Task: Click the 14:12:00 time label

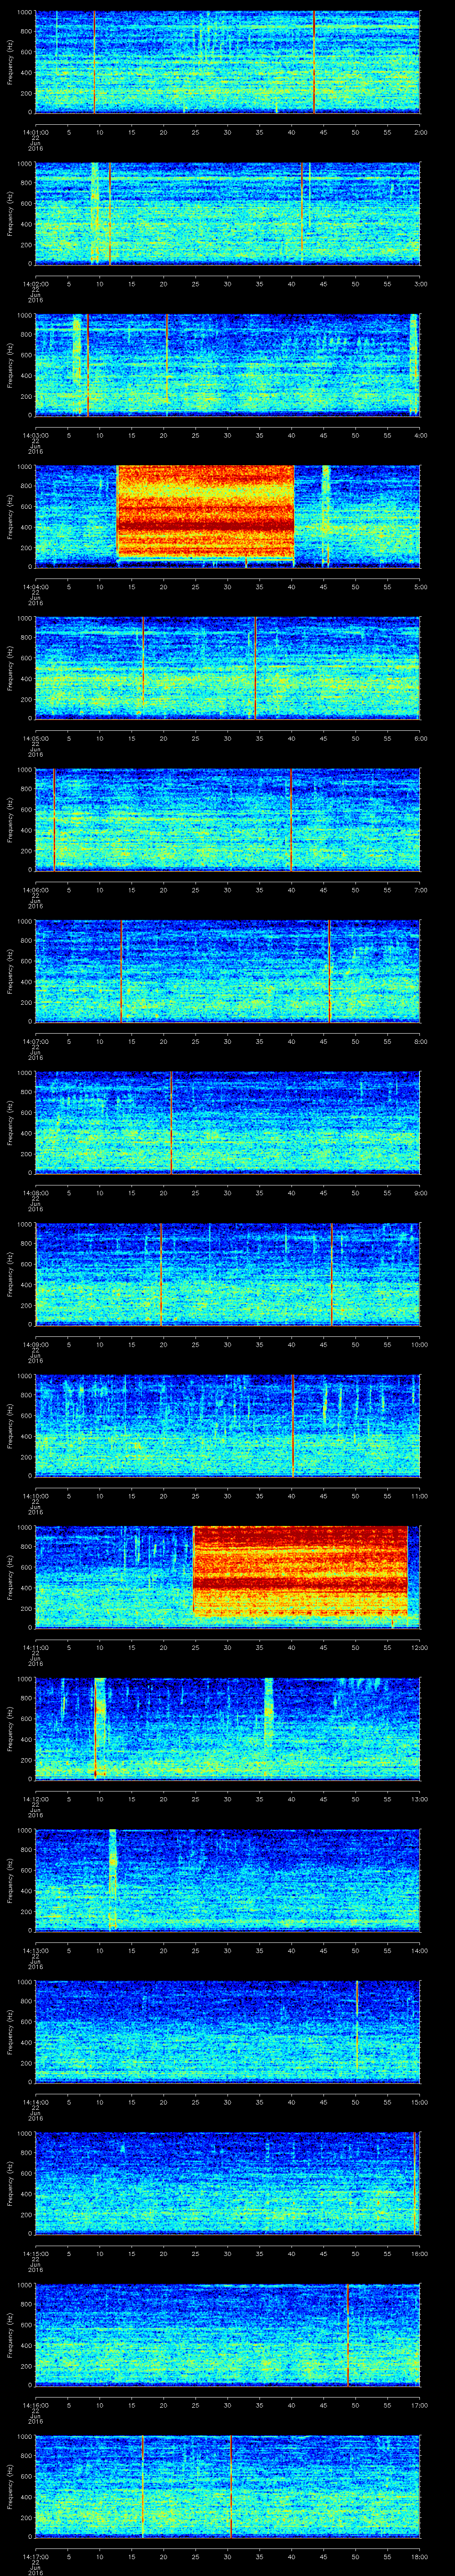Action: [x=35, y=1798]
